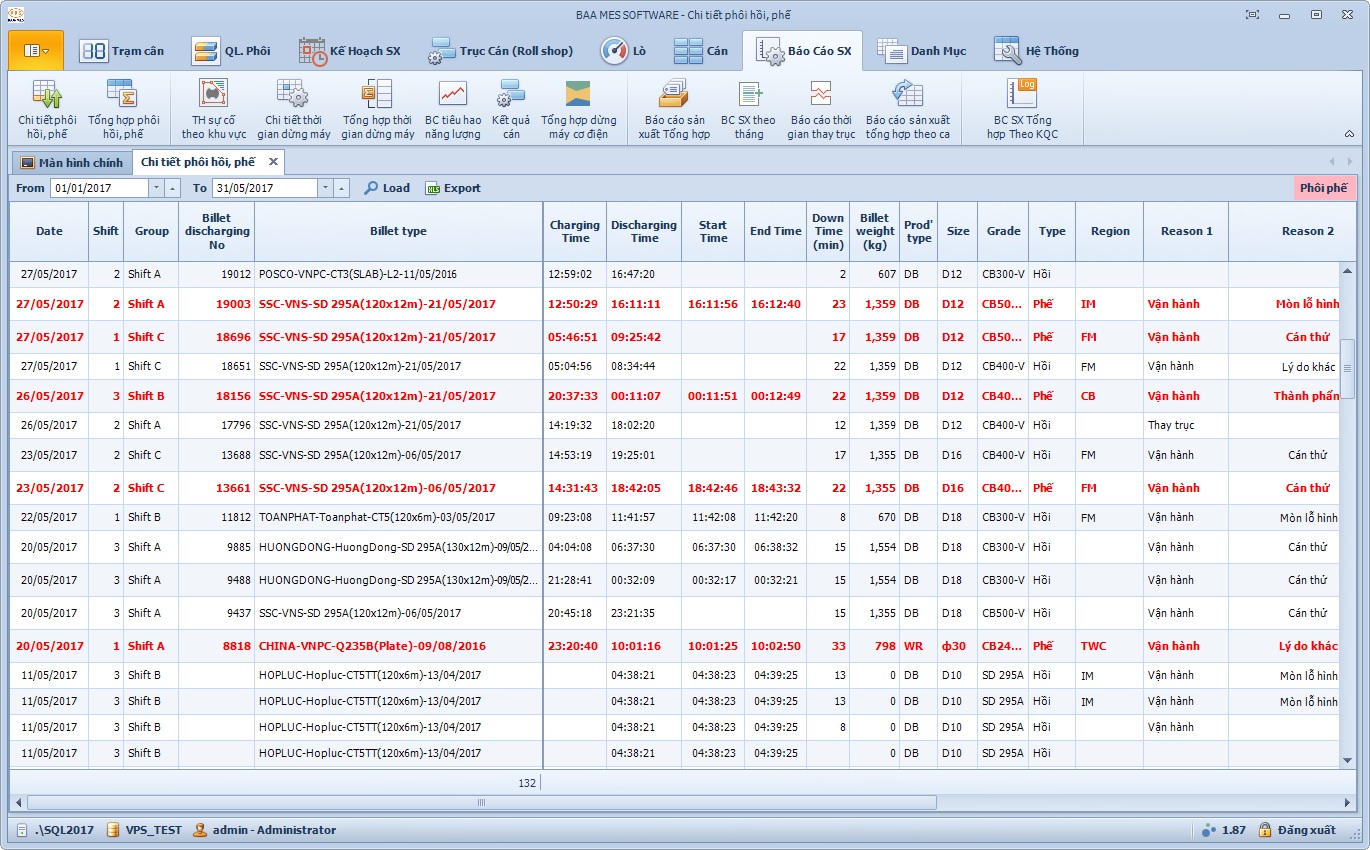1370x850 pixels.
Task: Open the Chi tiết phôi hồi, phế report icon
Action: click(47, 108)
